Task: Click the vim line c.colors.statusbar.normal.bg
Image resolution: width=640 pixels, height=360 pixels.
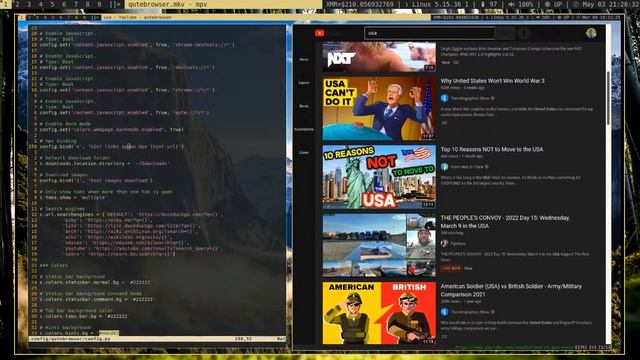Action: [95, 282]
